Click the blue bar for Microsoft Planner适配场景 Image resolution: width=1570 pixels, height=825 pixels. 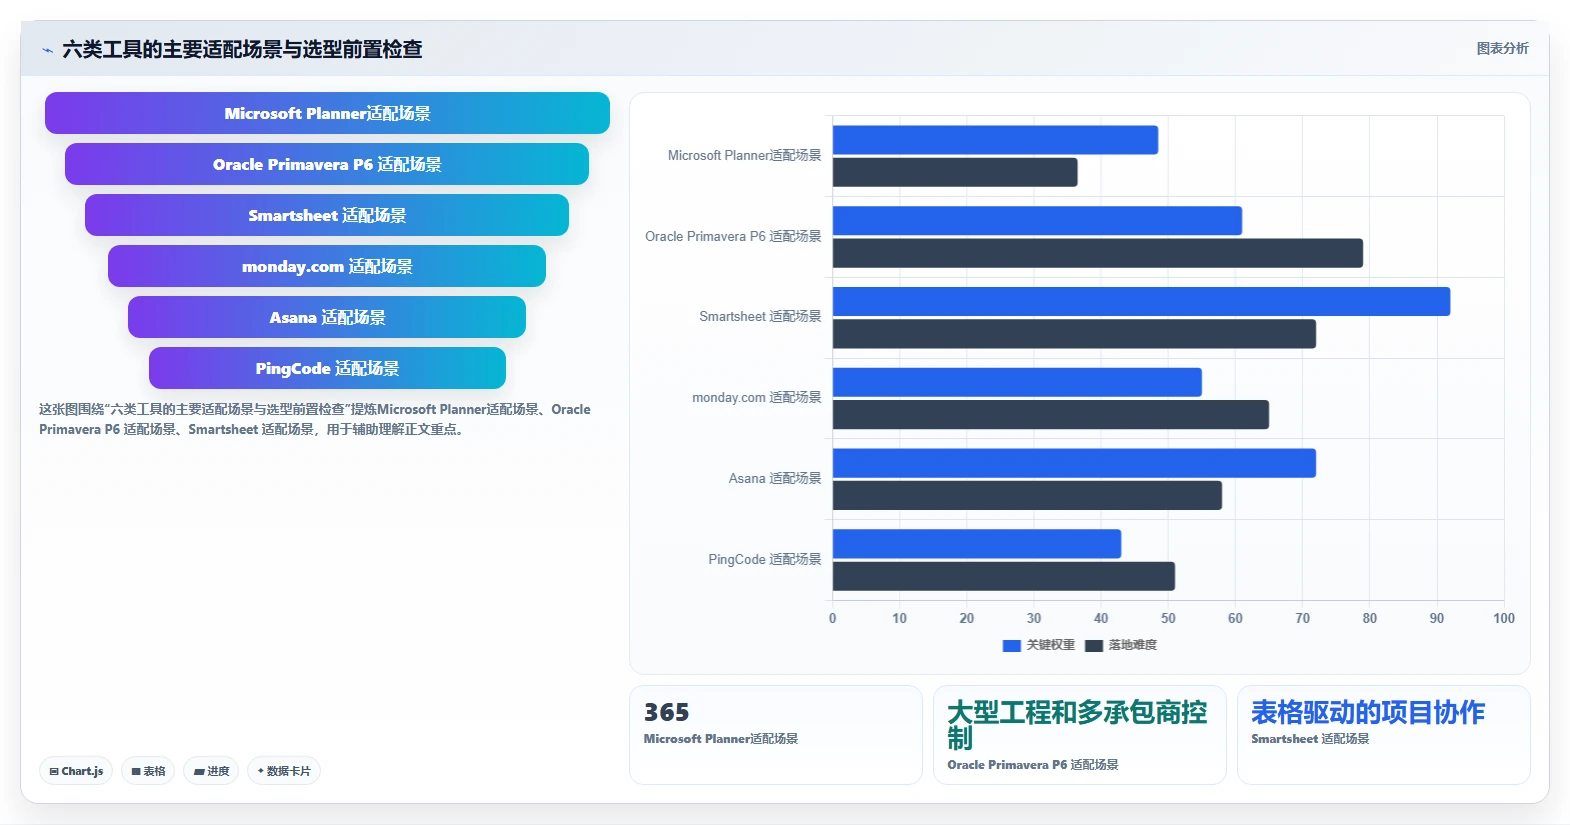[995, 140]
